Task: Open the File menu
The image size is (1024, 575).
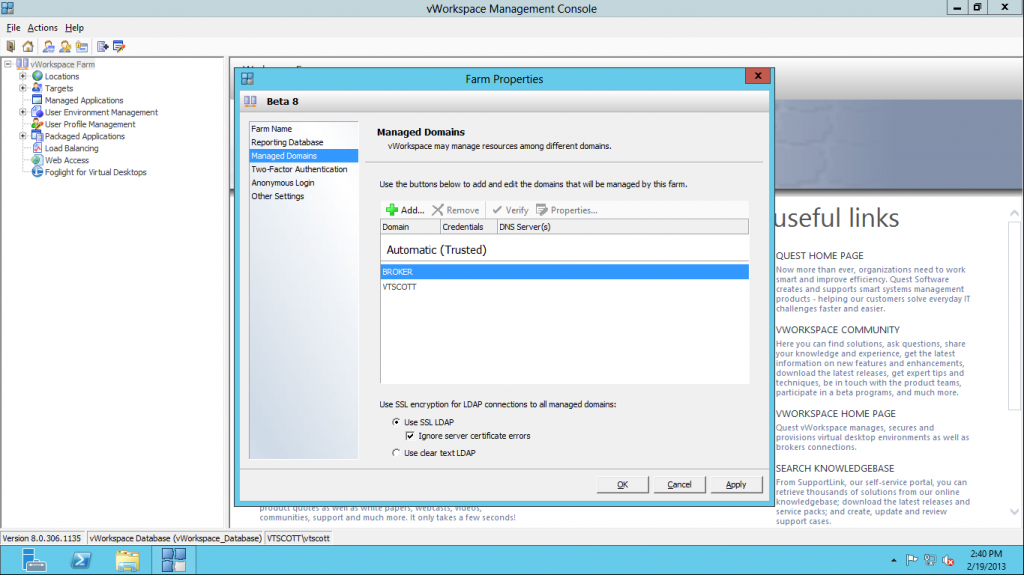Action: click(13, 27)
